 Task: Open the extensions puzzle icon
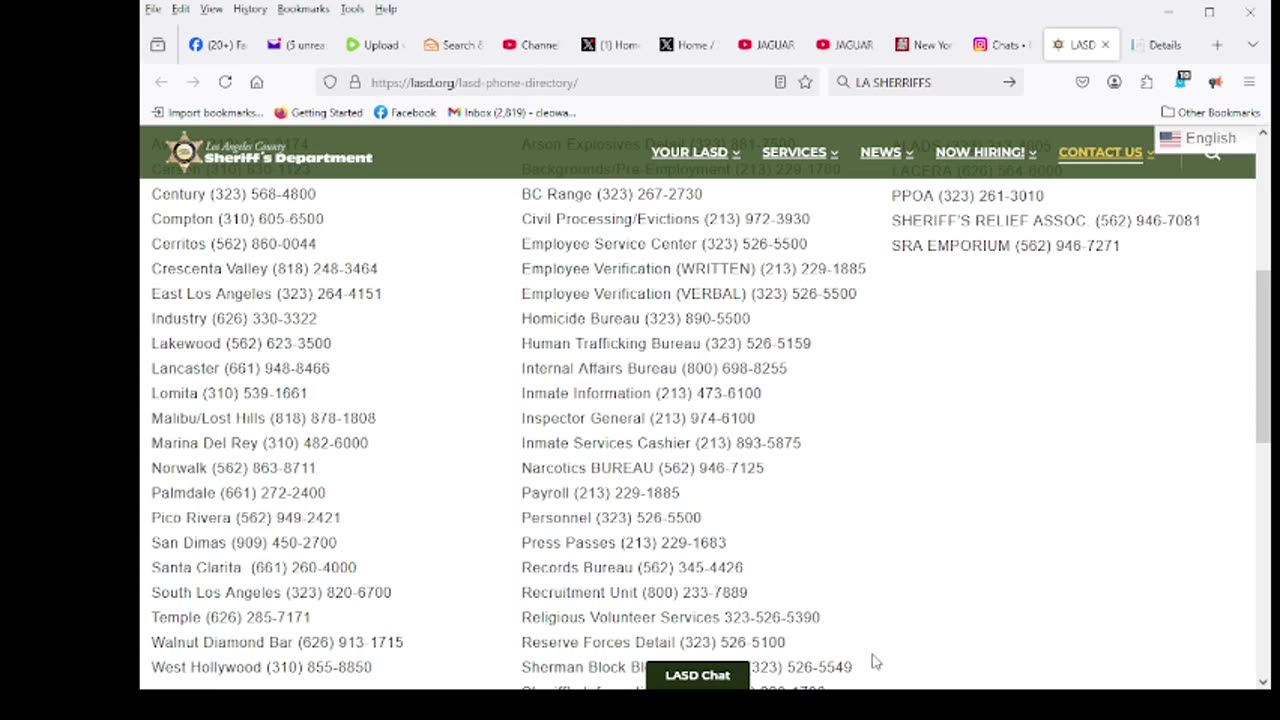pos(1146,82)
